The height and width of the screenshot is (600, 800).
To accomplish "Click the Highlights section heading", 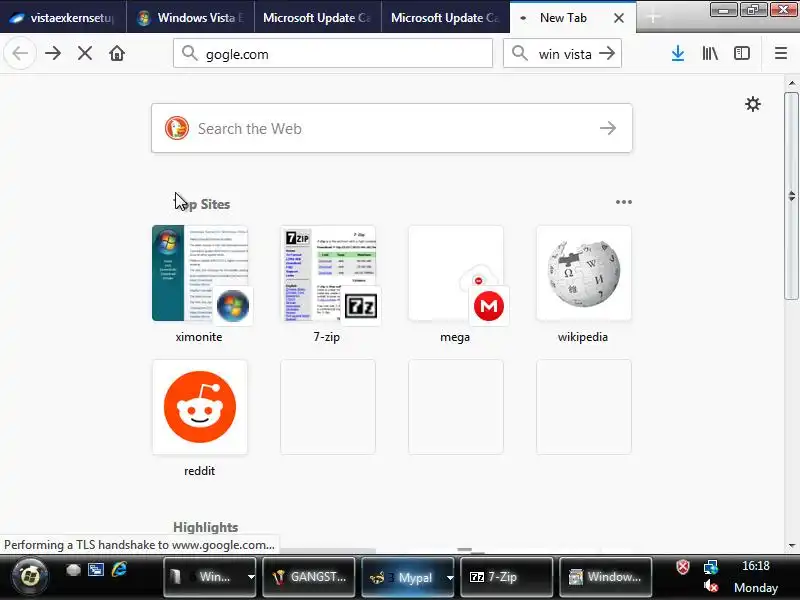I will point(206,527).
